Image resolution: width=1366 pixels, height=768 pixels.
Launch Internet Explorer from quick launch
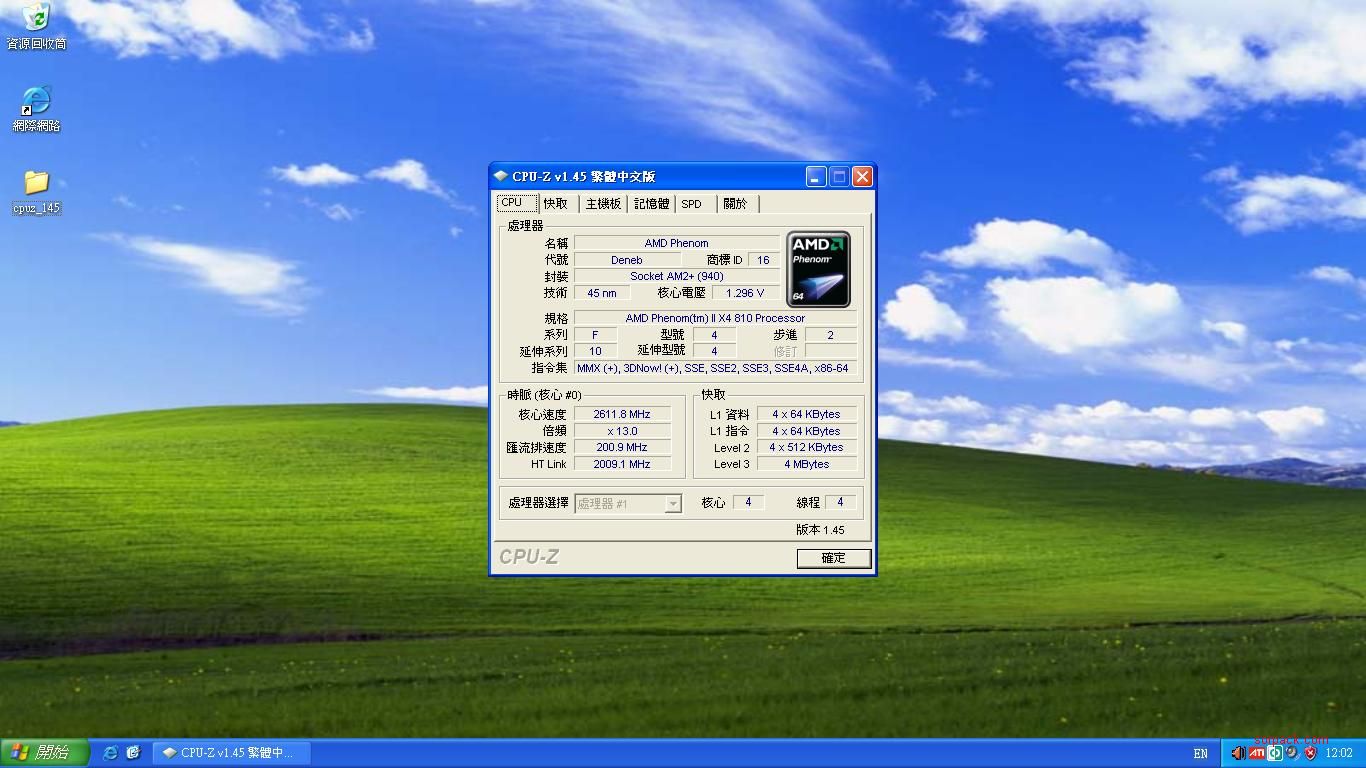pyautogui.click(x=111, y=753)
